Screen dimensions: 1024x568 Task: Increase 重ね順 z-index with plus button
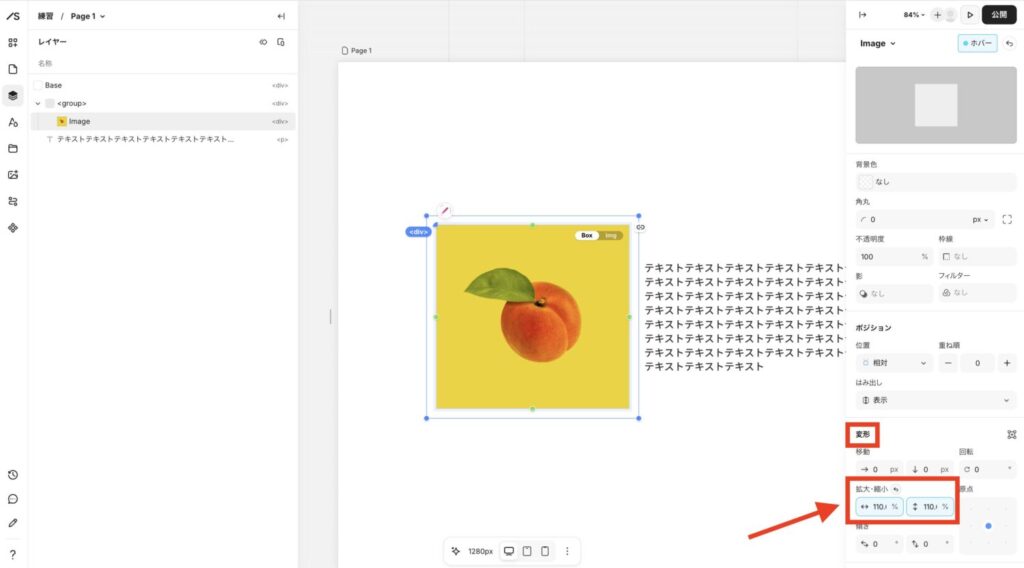tap(1006, 363)
